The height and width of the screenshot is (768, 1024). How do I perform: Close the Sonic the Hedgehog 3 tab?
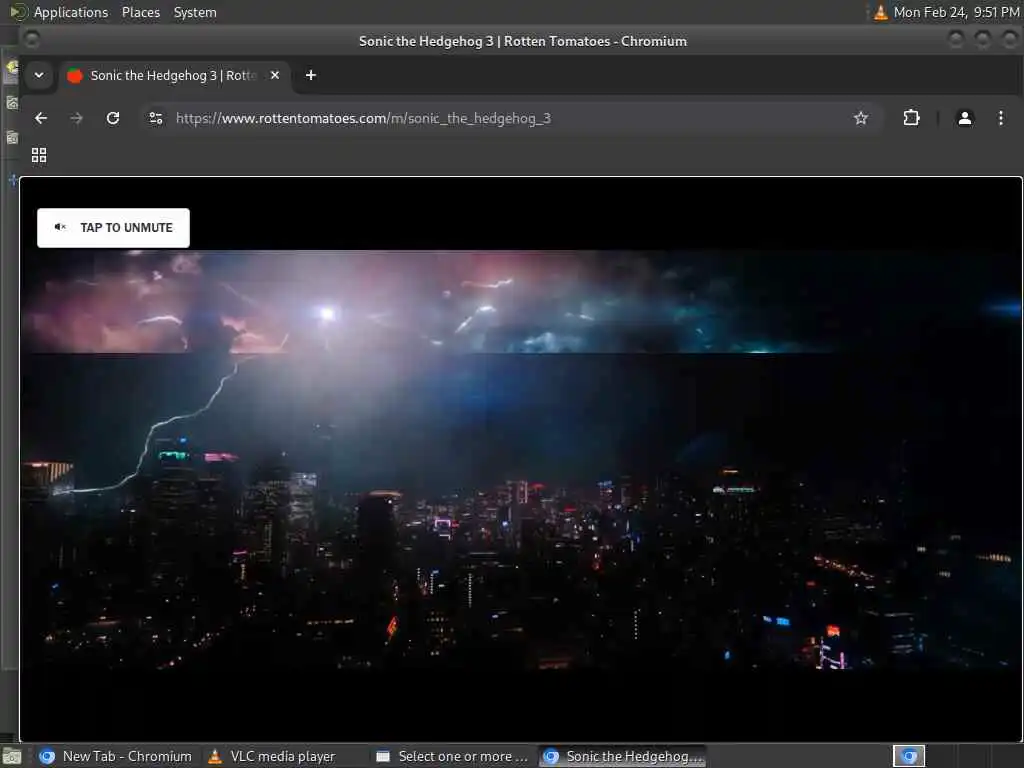coord(275,75)
